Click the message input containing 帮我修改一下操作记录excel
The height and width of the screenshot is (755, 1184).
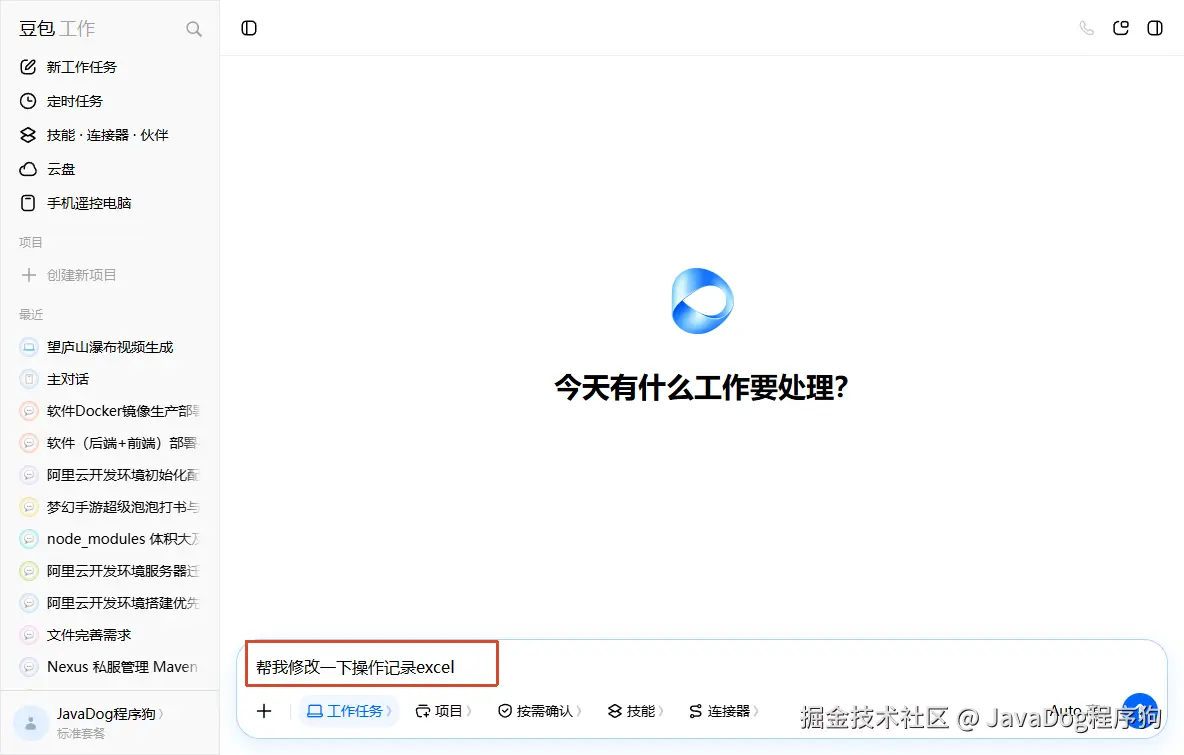click(x=702, y=667)
